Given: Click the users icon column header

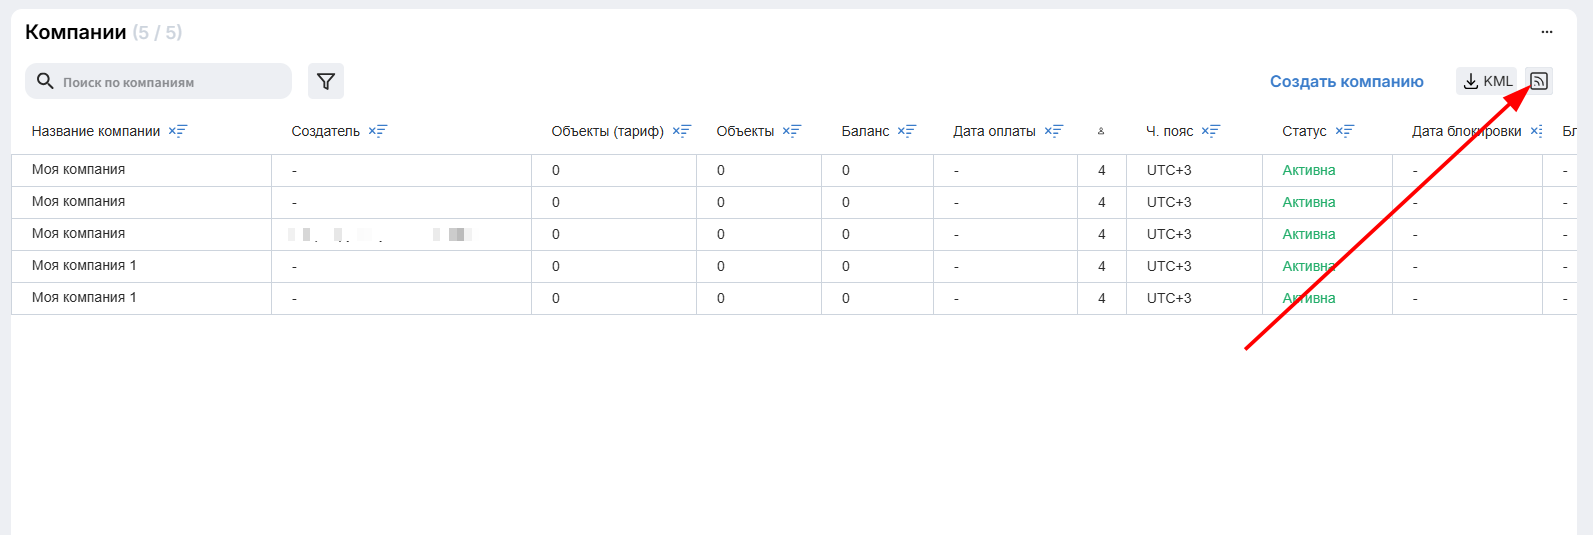Looking at the screenshot, I should click(x=1101, y=131).
